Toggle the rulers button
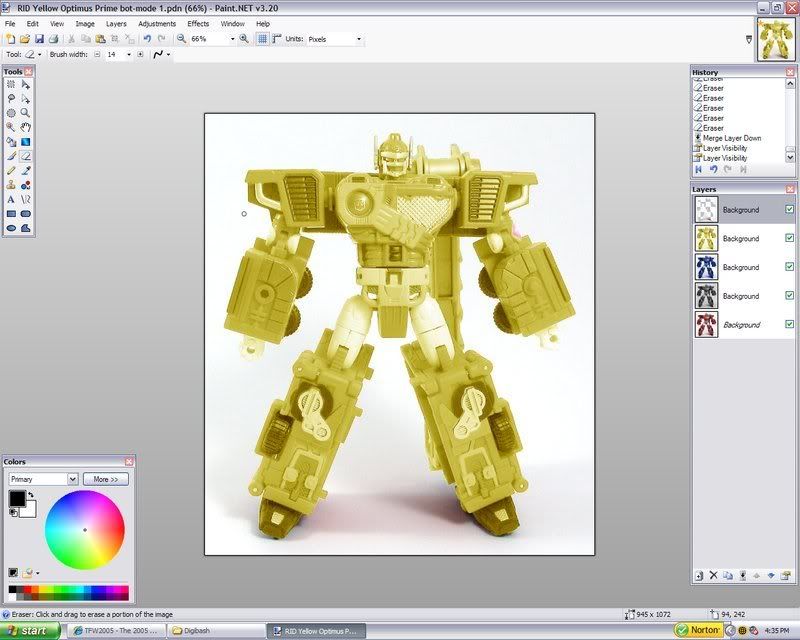The width and height of the screenshot is (800, 640). pyautogui.click(x=277, y=39)
